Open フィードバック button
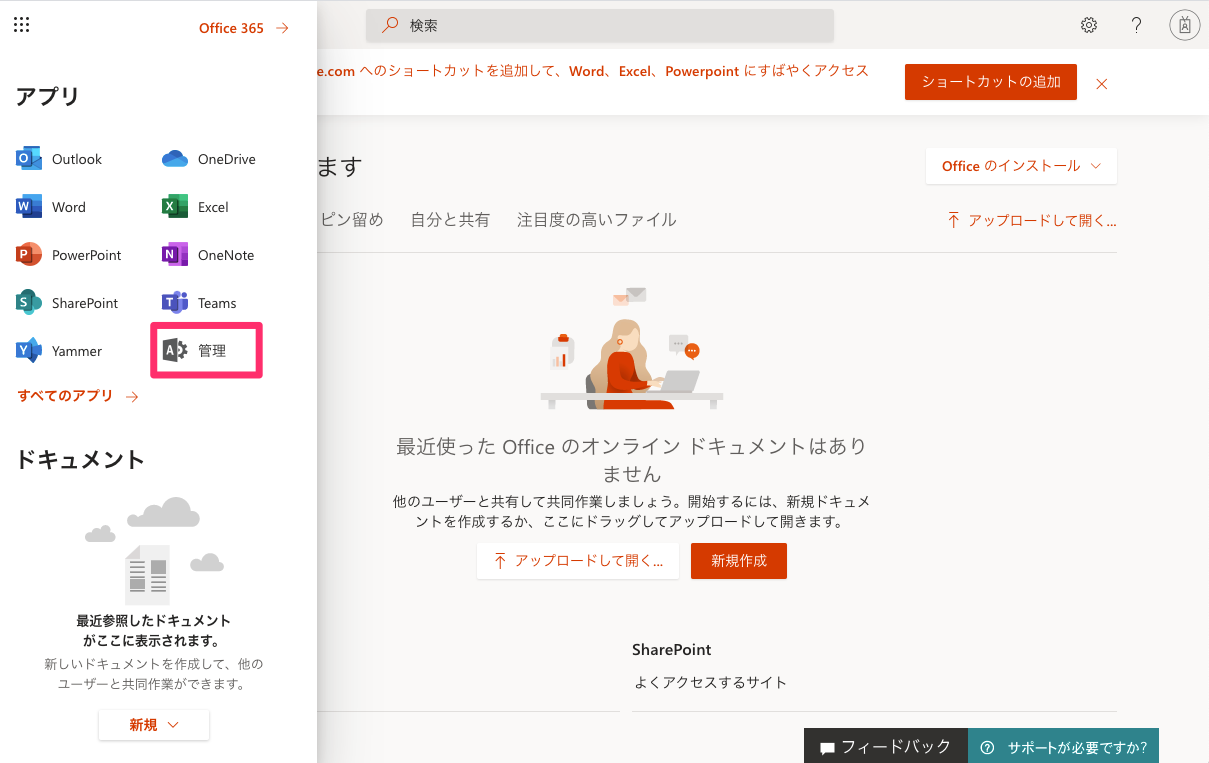This screenshot has height=763, width=1209. coord(886,746)
